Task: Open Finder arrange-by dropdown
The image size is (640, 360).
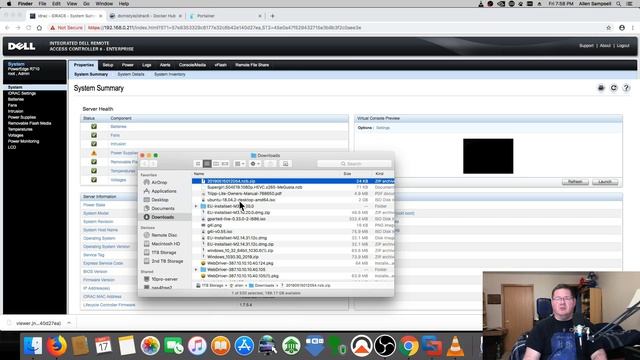Action: [240, 164]
